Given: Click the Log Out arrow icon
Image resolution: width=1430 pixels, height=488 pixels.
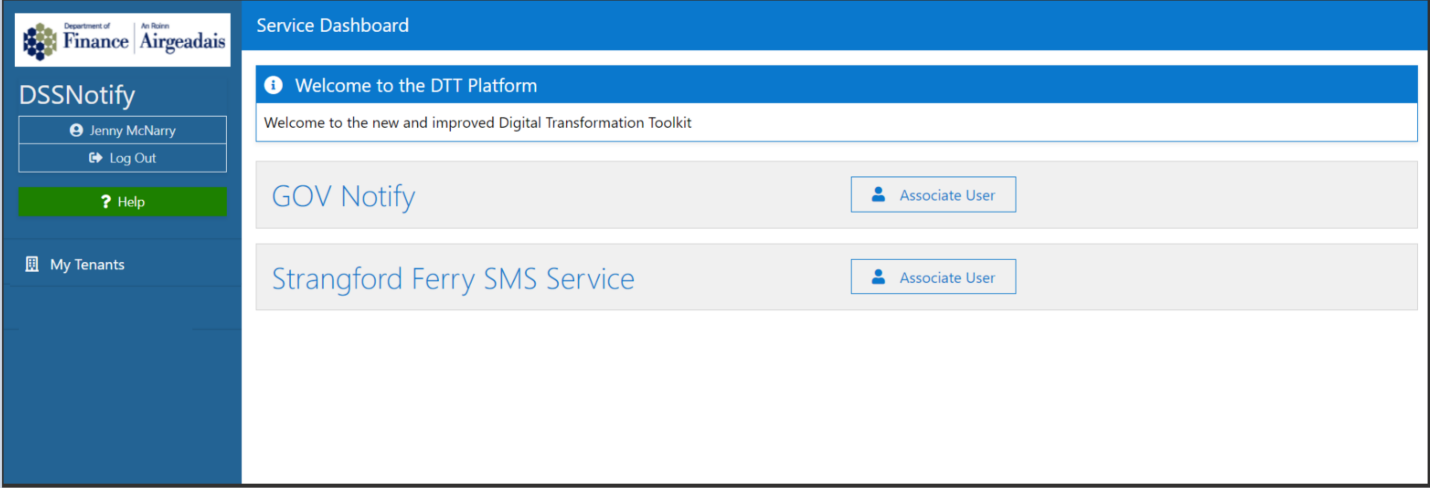Looking at the screenshot, I should [96, 158].
